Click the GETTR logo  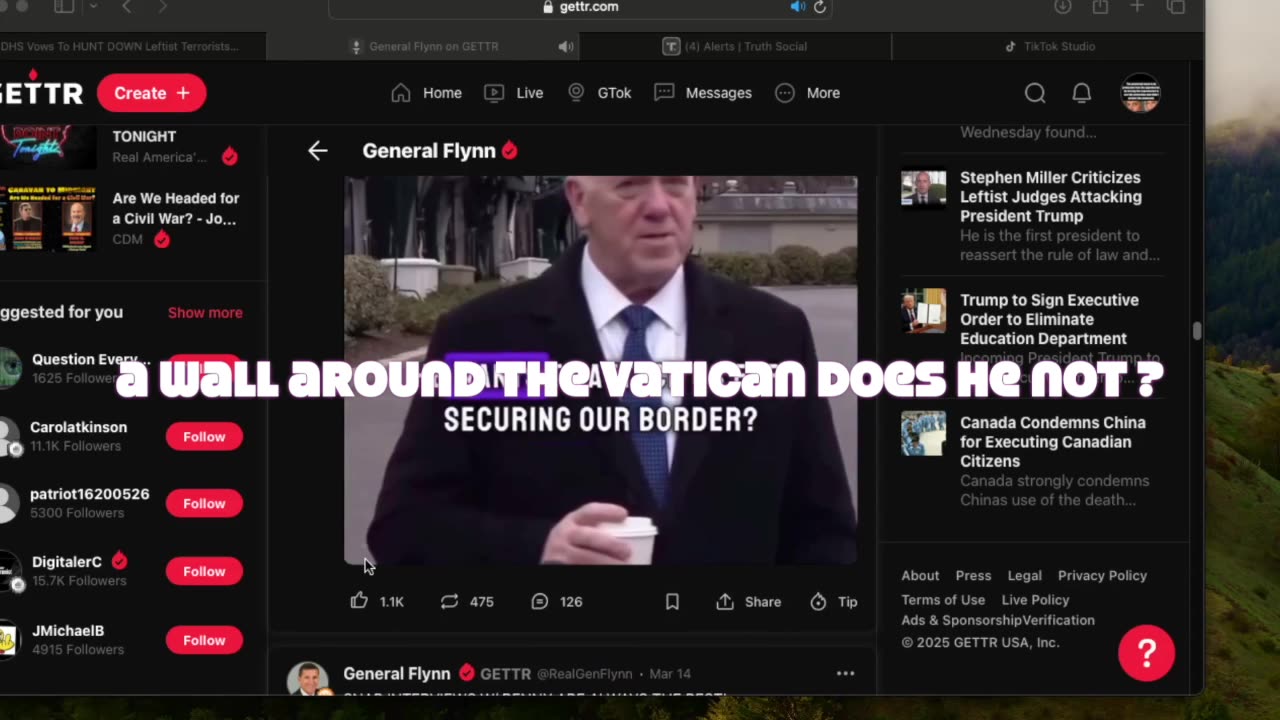click(40, 91)
